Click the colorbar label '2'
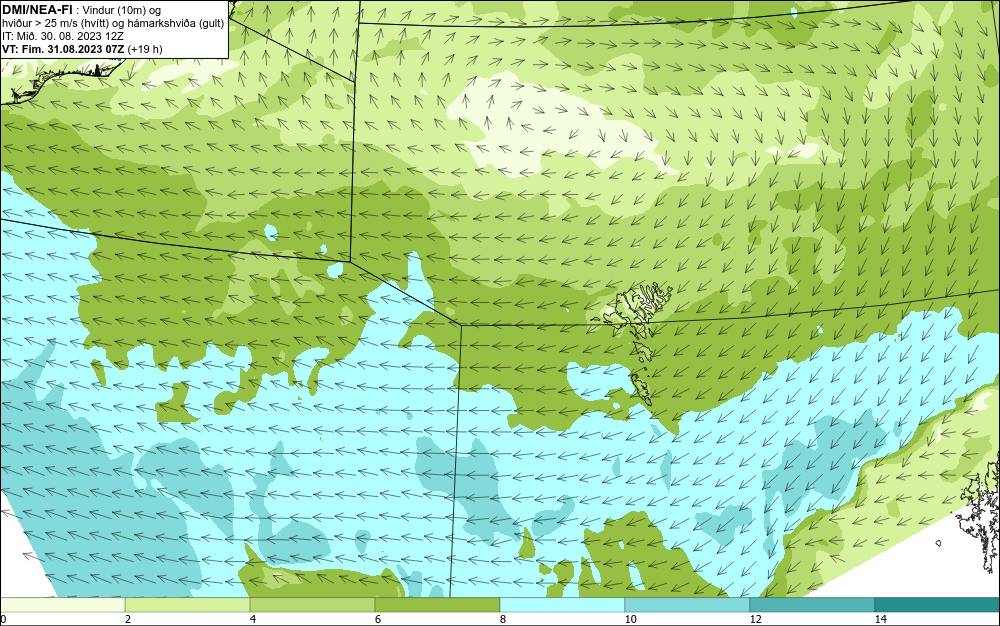This screenshot has width=1000, height=626. pos(128,620)
